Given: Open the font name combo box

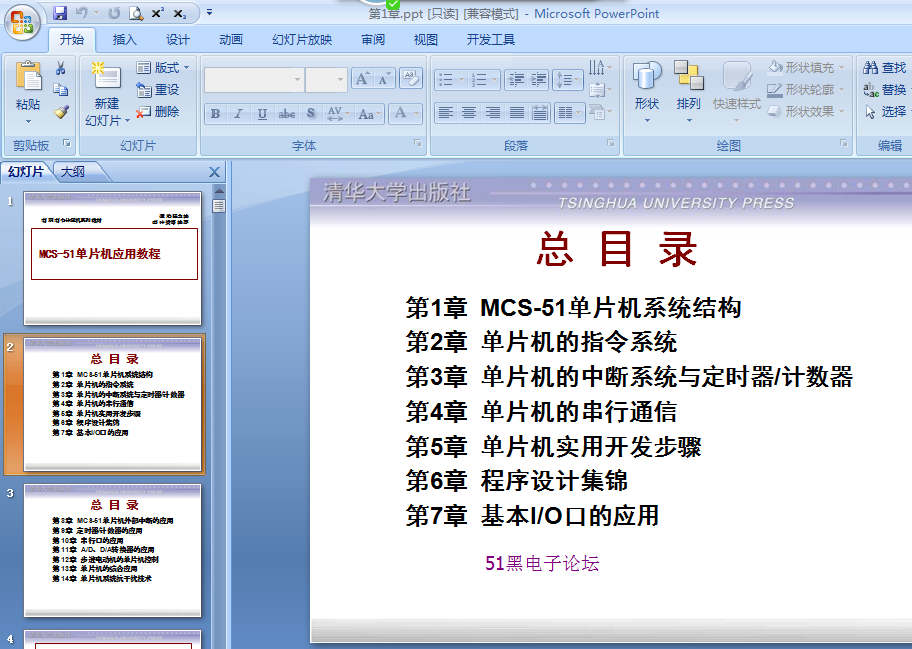Looking at the screenshot, I should 254,80.
